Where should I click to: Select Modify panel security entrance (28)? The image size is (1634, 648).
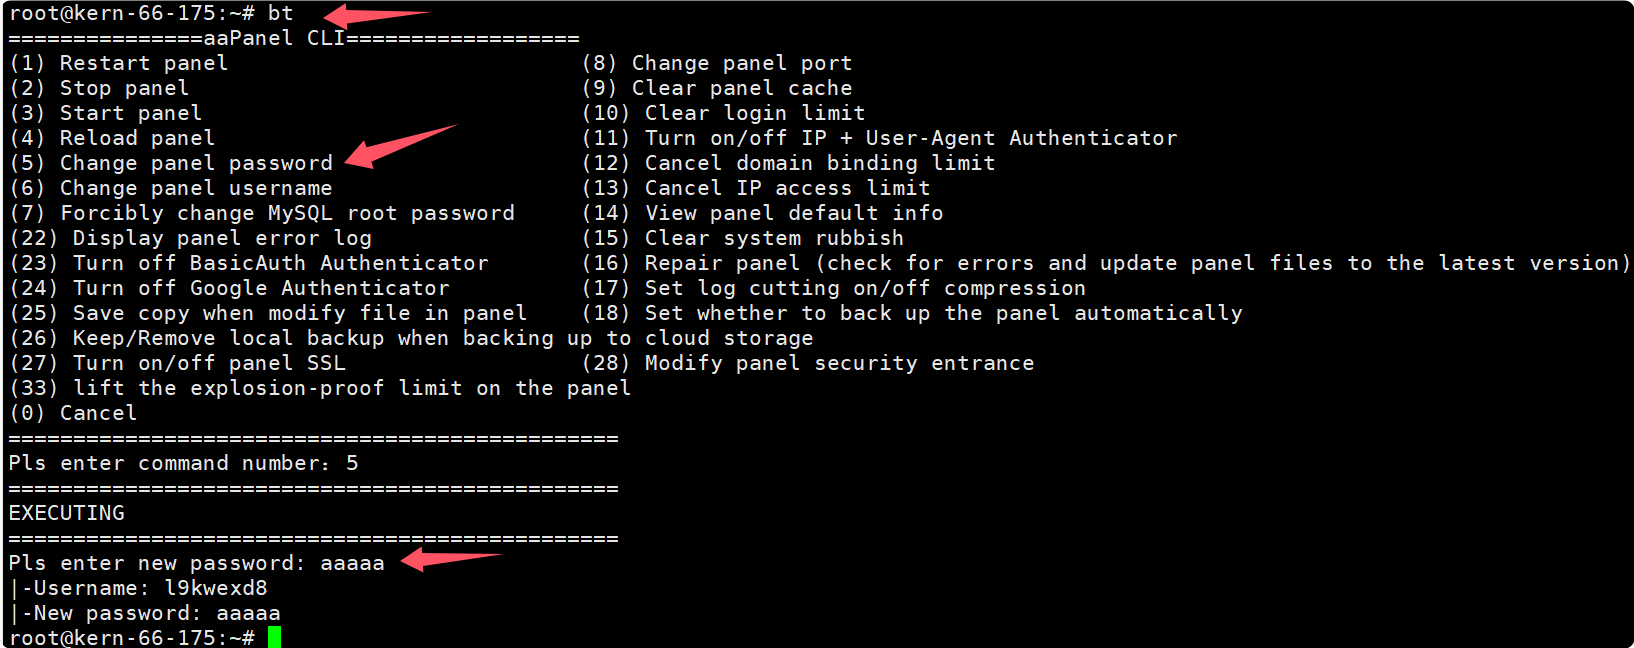click(x=807, y=363)
